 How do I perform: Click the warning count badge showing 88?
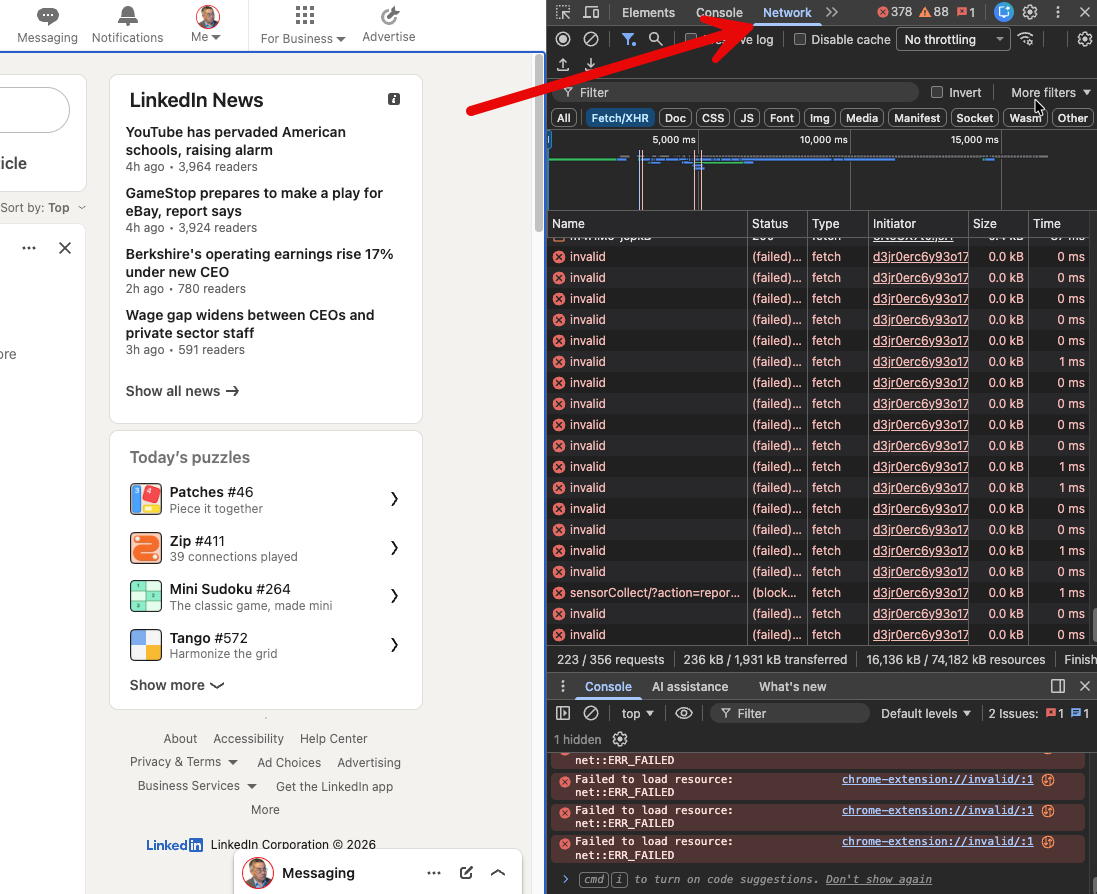pos(934,12)
